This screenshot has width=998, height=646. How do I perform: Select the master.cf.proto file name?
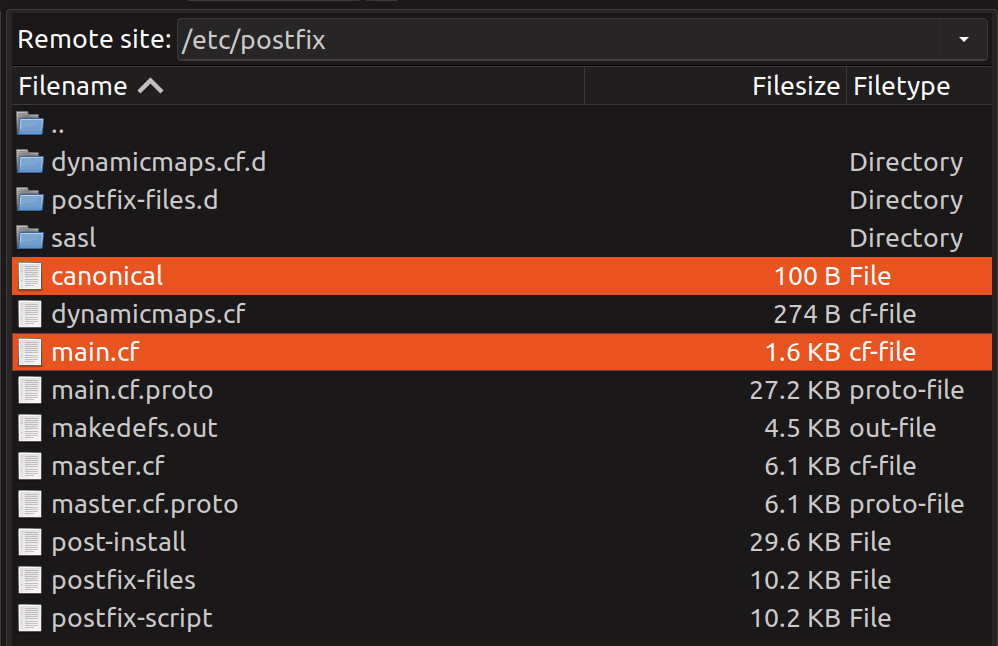pos(144,505)
